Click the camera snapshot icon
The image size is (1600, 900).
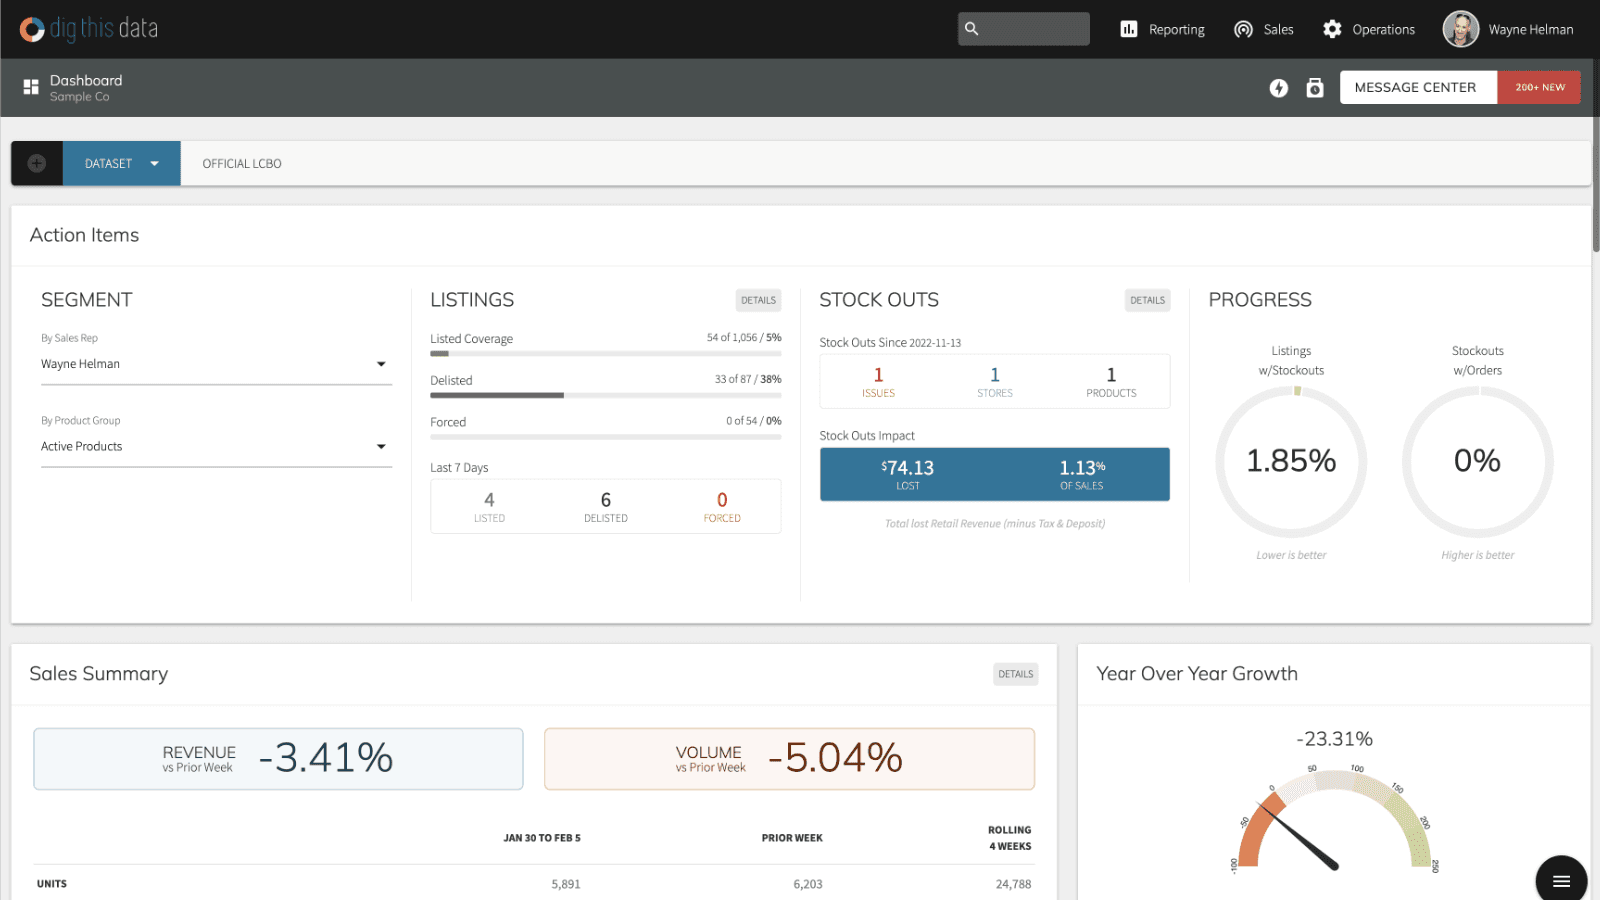1315,88
